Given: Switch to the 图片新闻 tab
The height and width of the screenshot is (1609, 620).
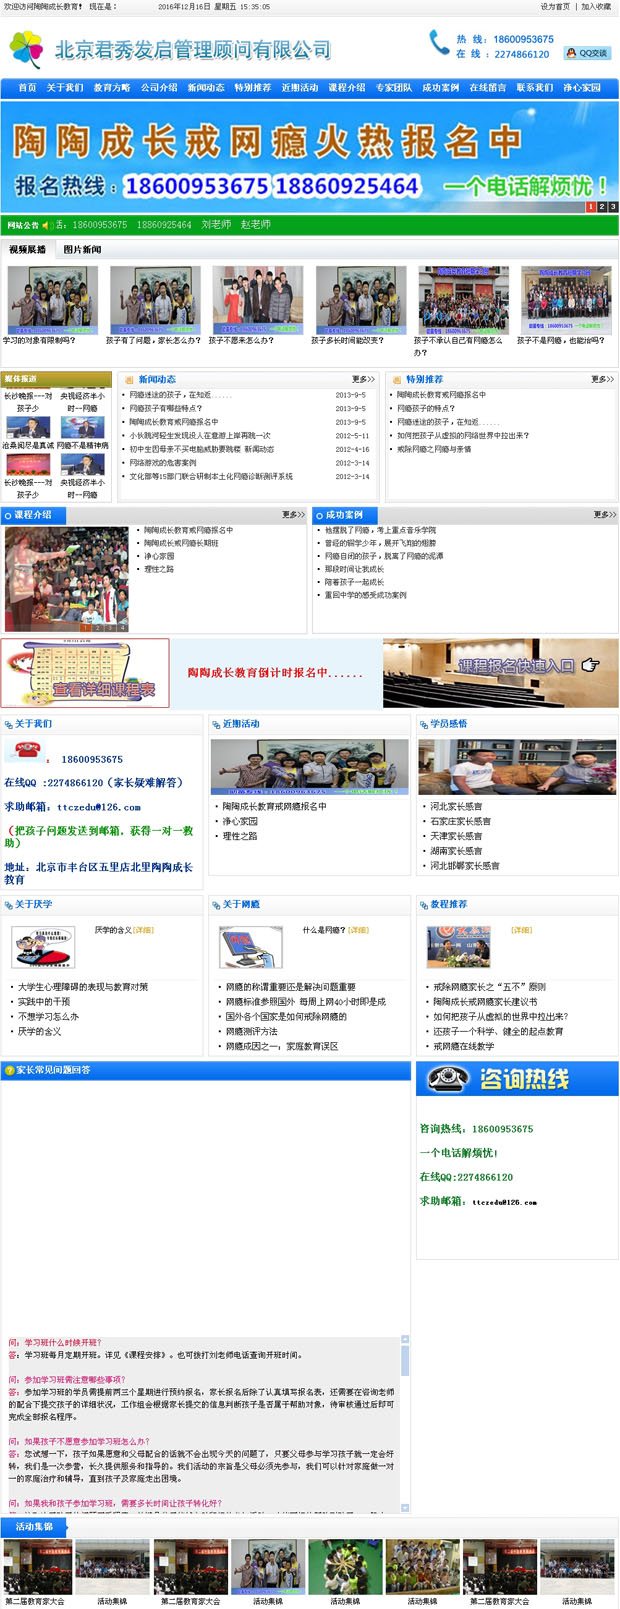Looking at the screenshot, I should 82,250.
